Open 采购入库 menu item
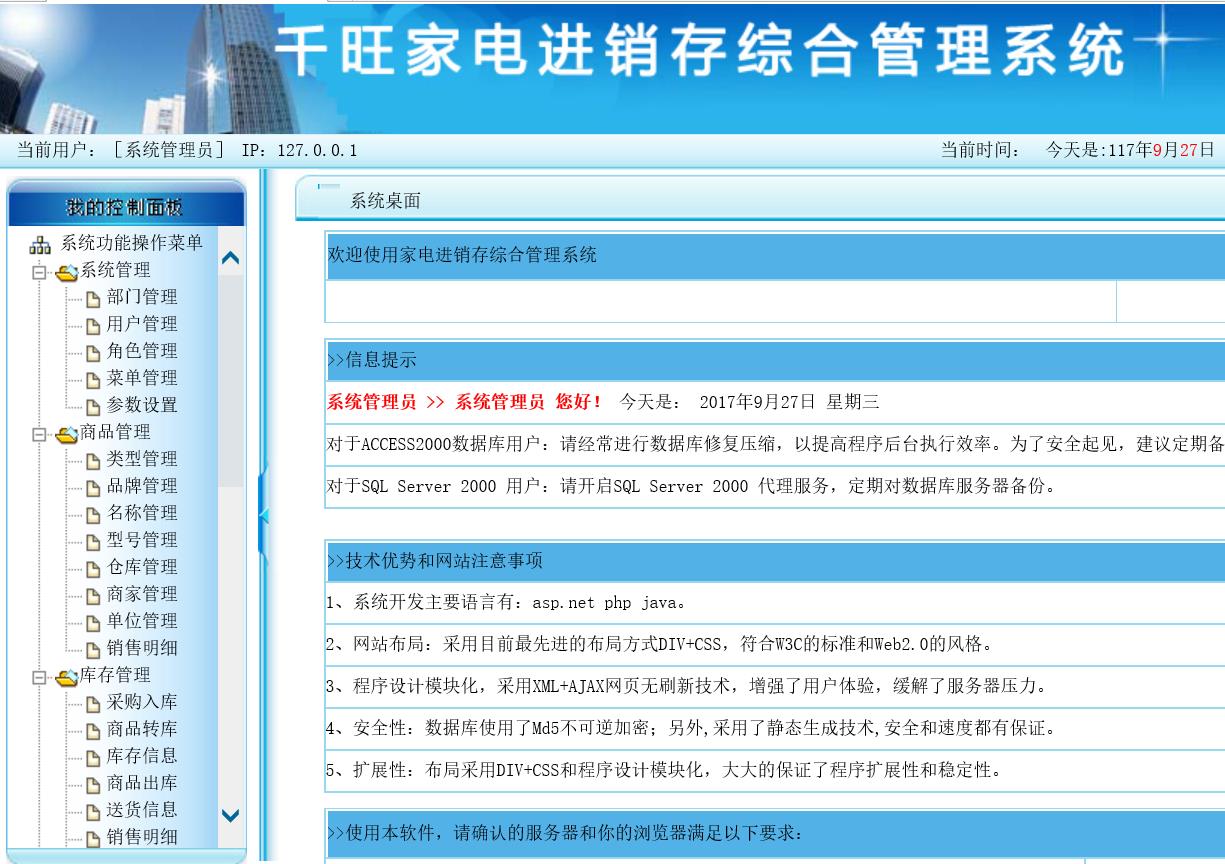This screenshot has width=1225, height=864. click(142, 702)
